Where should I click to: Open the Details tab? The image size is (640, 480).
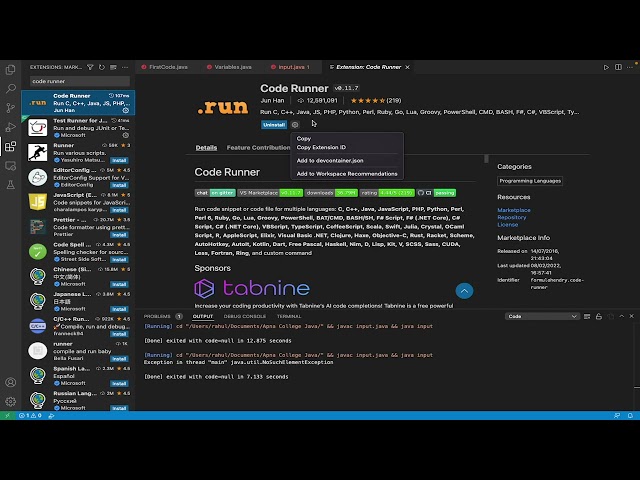click(x=206, y=148)
